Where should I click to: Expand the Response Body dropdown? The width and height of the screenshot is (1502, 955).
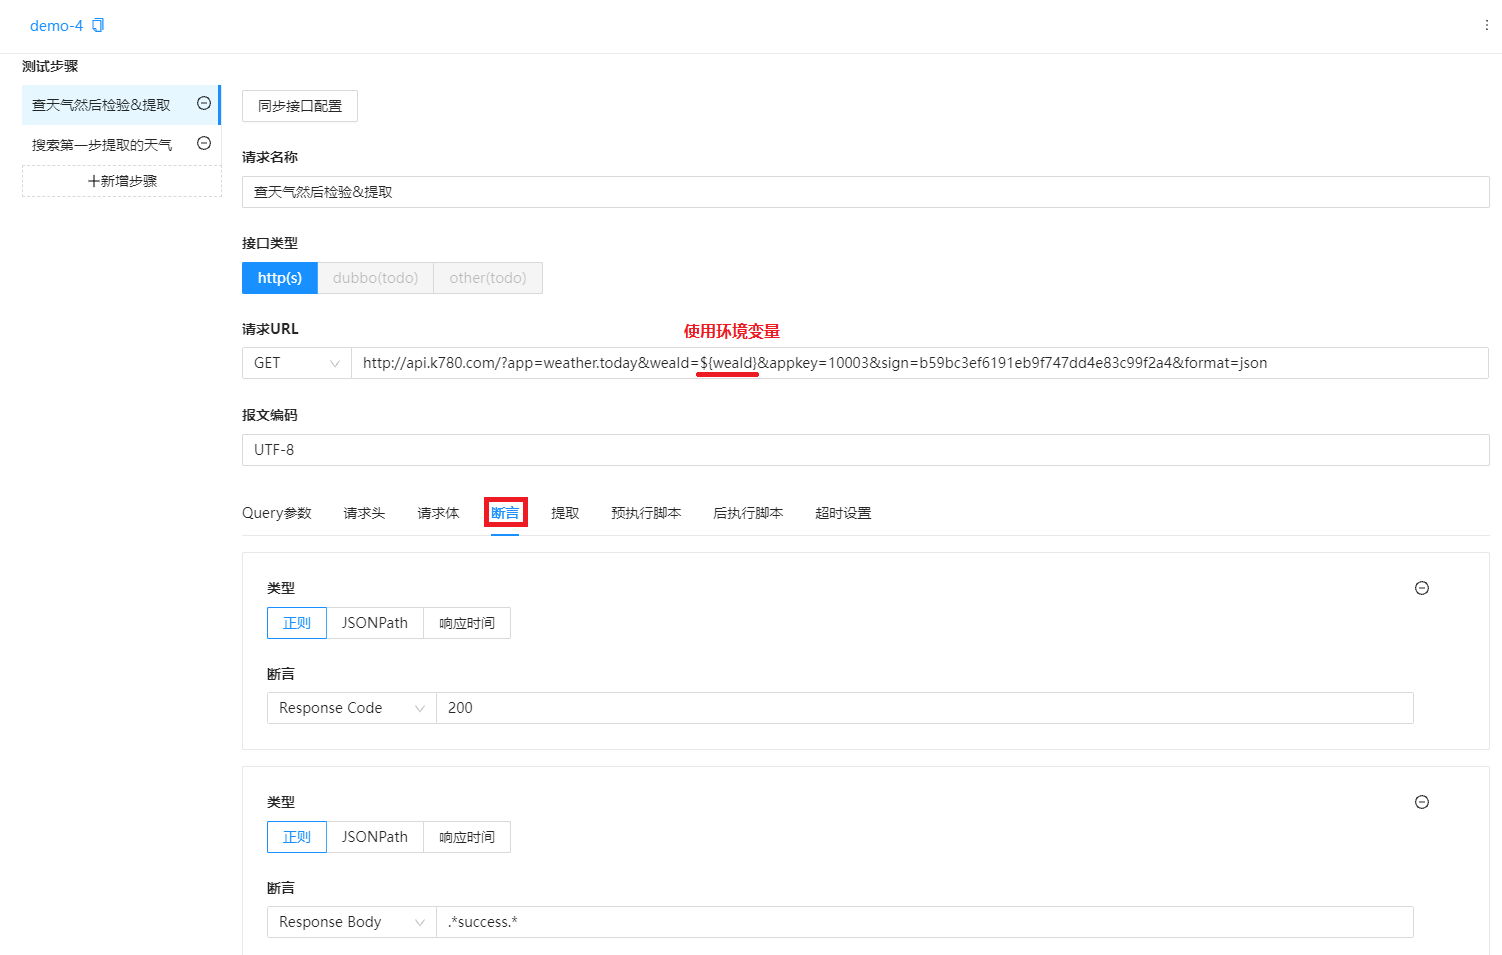[351, 922]
